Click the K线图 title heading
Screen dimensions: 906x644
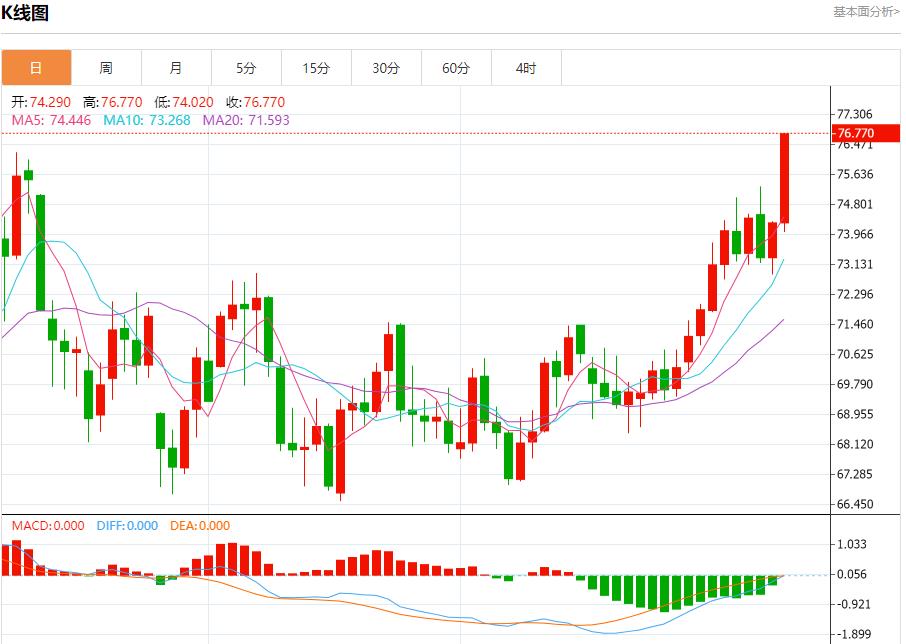(x=25, y=13)
